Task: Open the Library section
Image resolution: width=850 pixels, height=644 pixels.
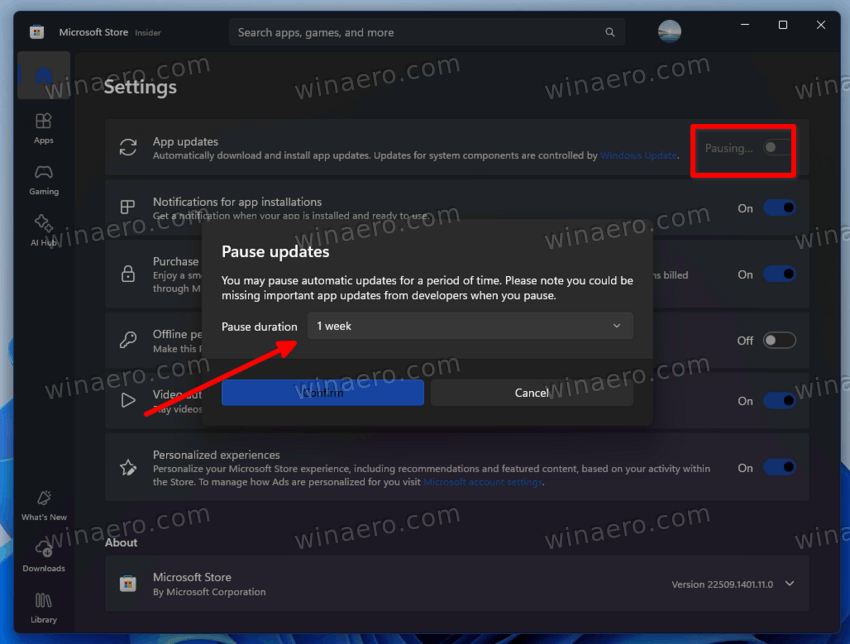Action: click(43, 606)
